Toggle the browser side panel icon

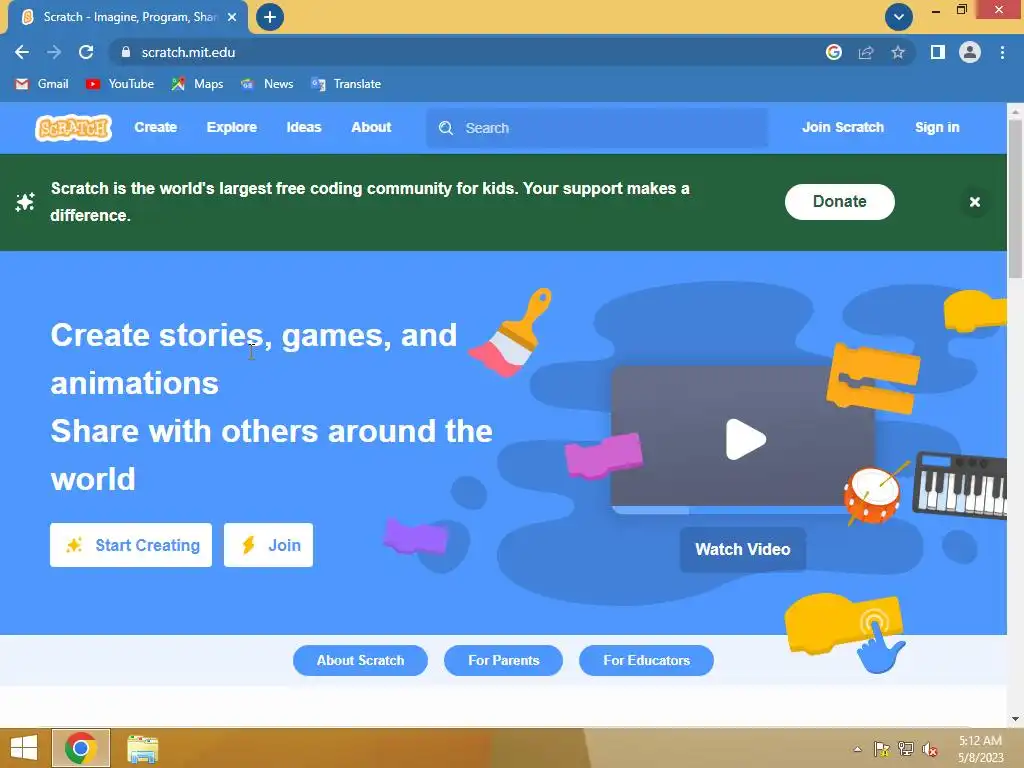938,52
